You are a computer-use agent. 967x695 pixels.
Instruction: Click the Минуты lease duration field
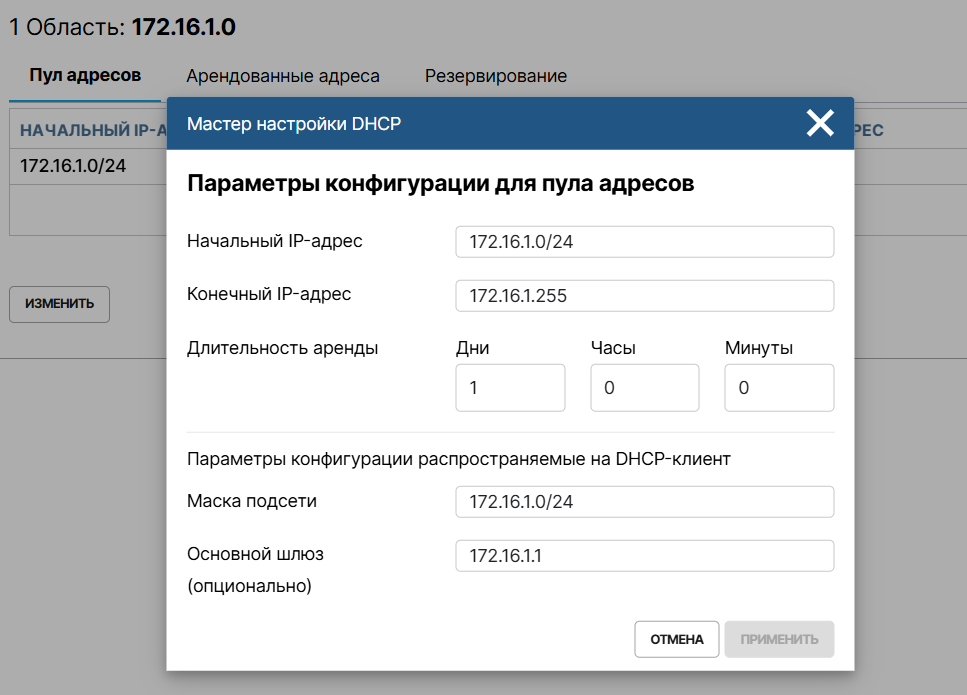[x=779, y=388]
